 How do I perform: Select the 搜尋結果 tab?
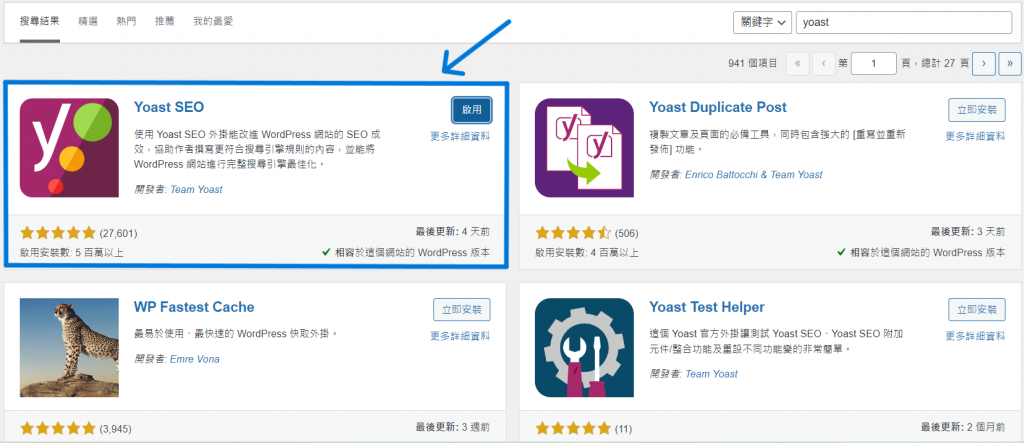coord(40,22)
